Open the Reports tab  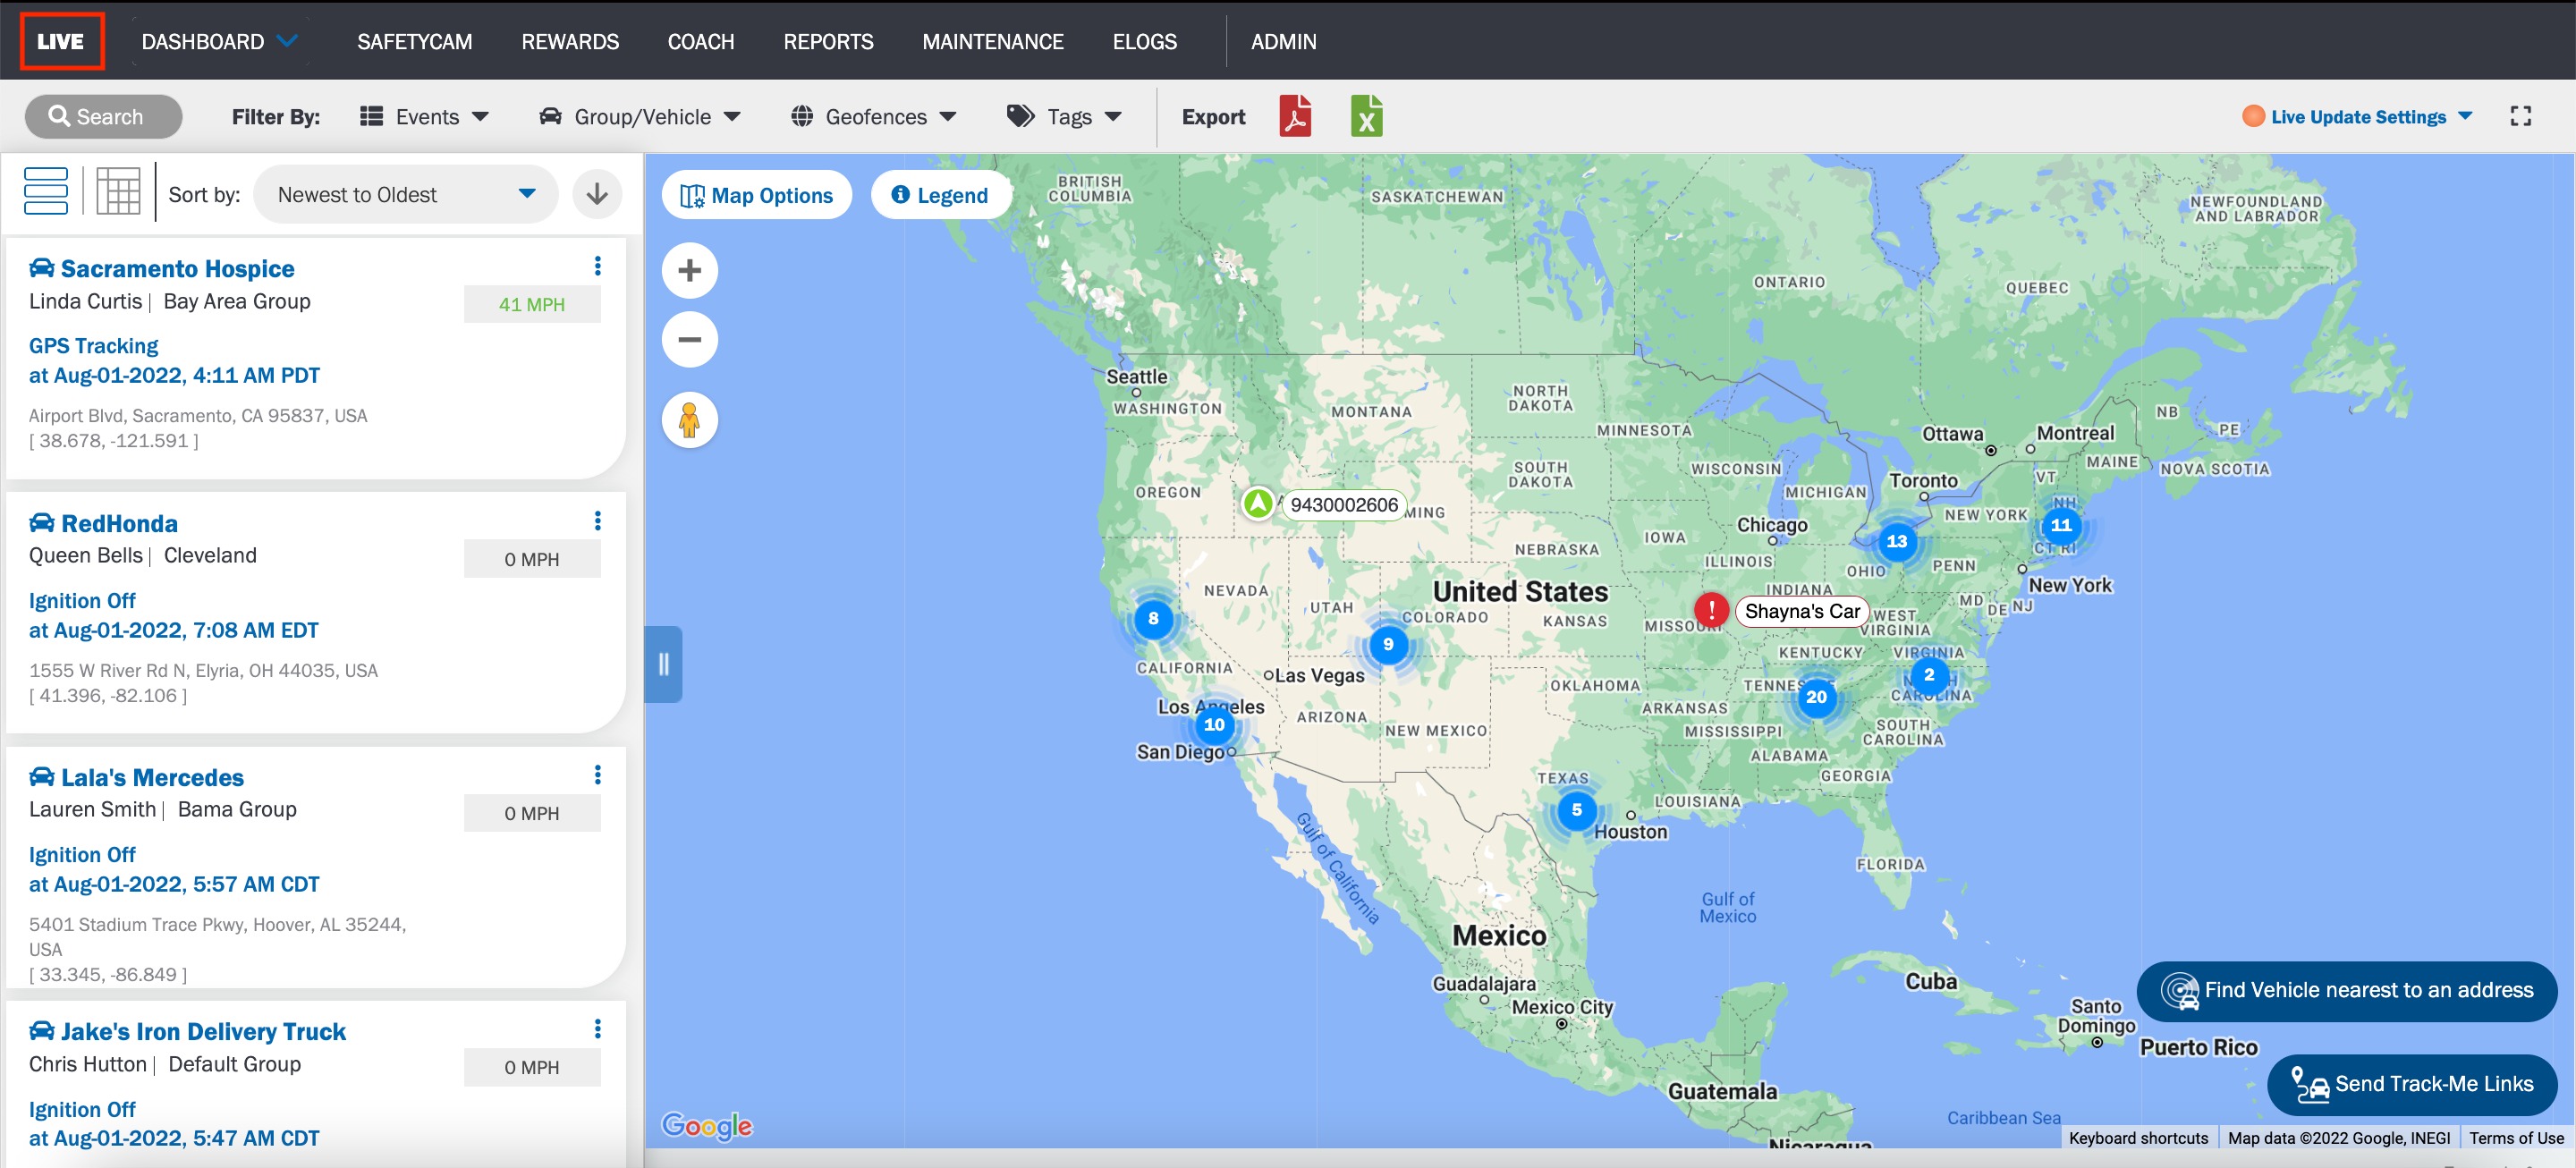[828, 41]
